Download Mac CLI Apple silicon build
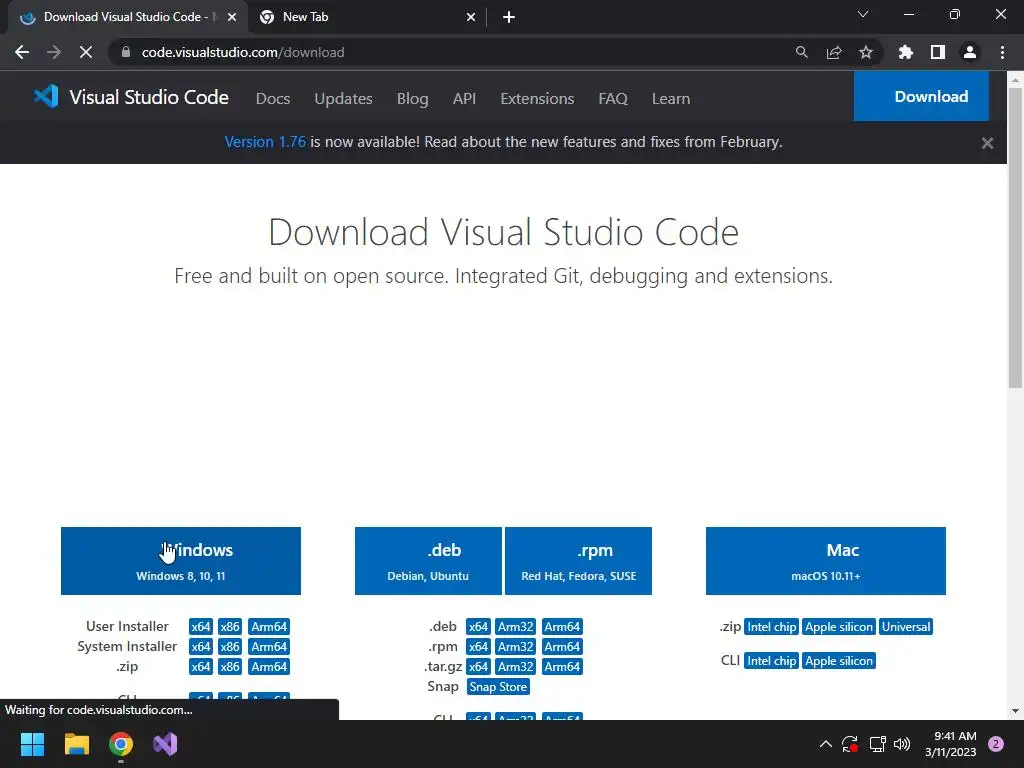1024x768 pixels. point(839,661)
